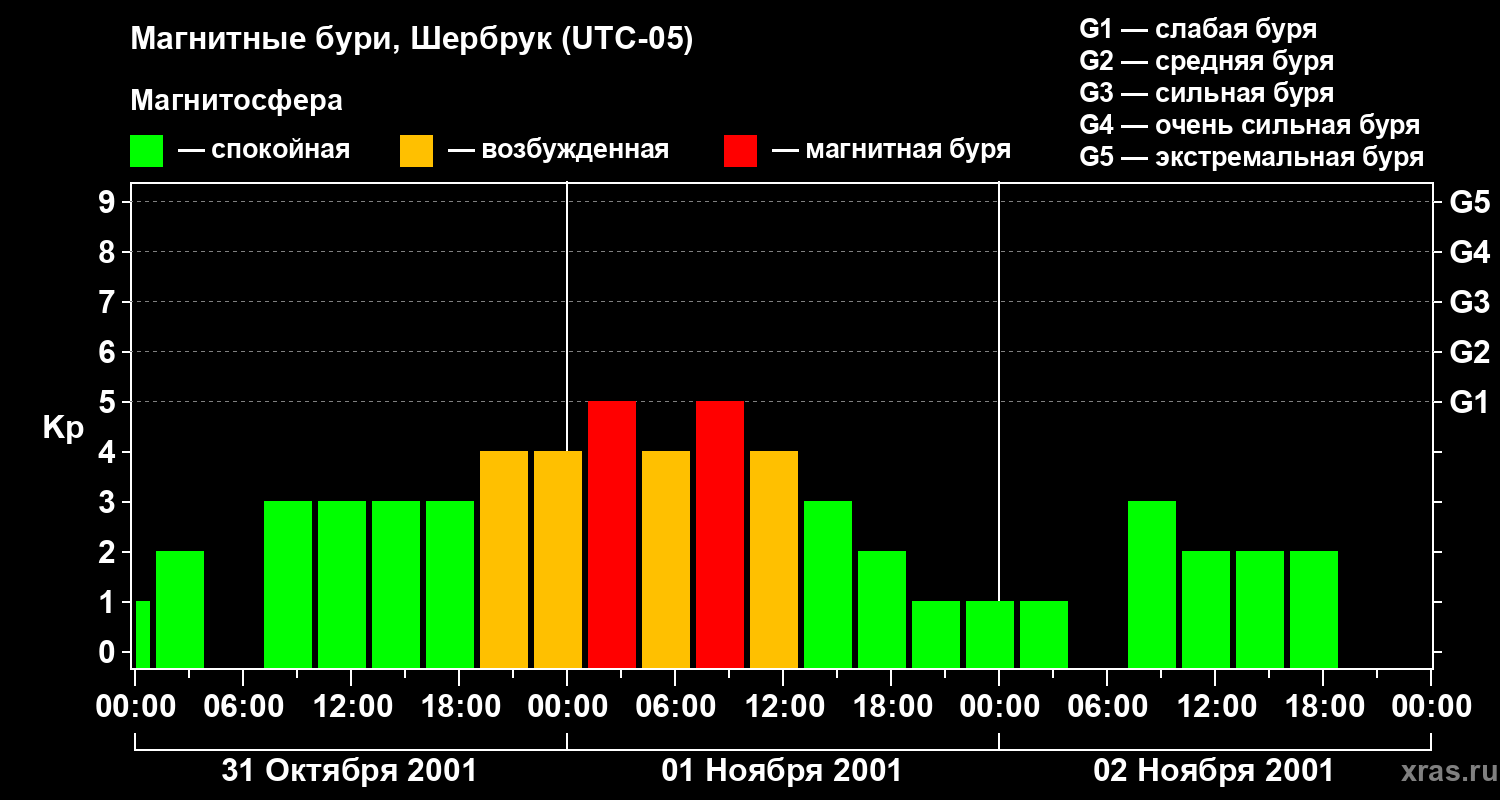Click the red 'магнитная буря' legend swatch

(740, 151)
